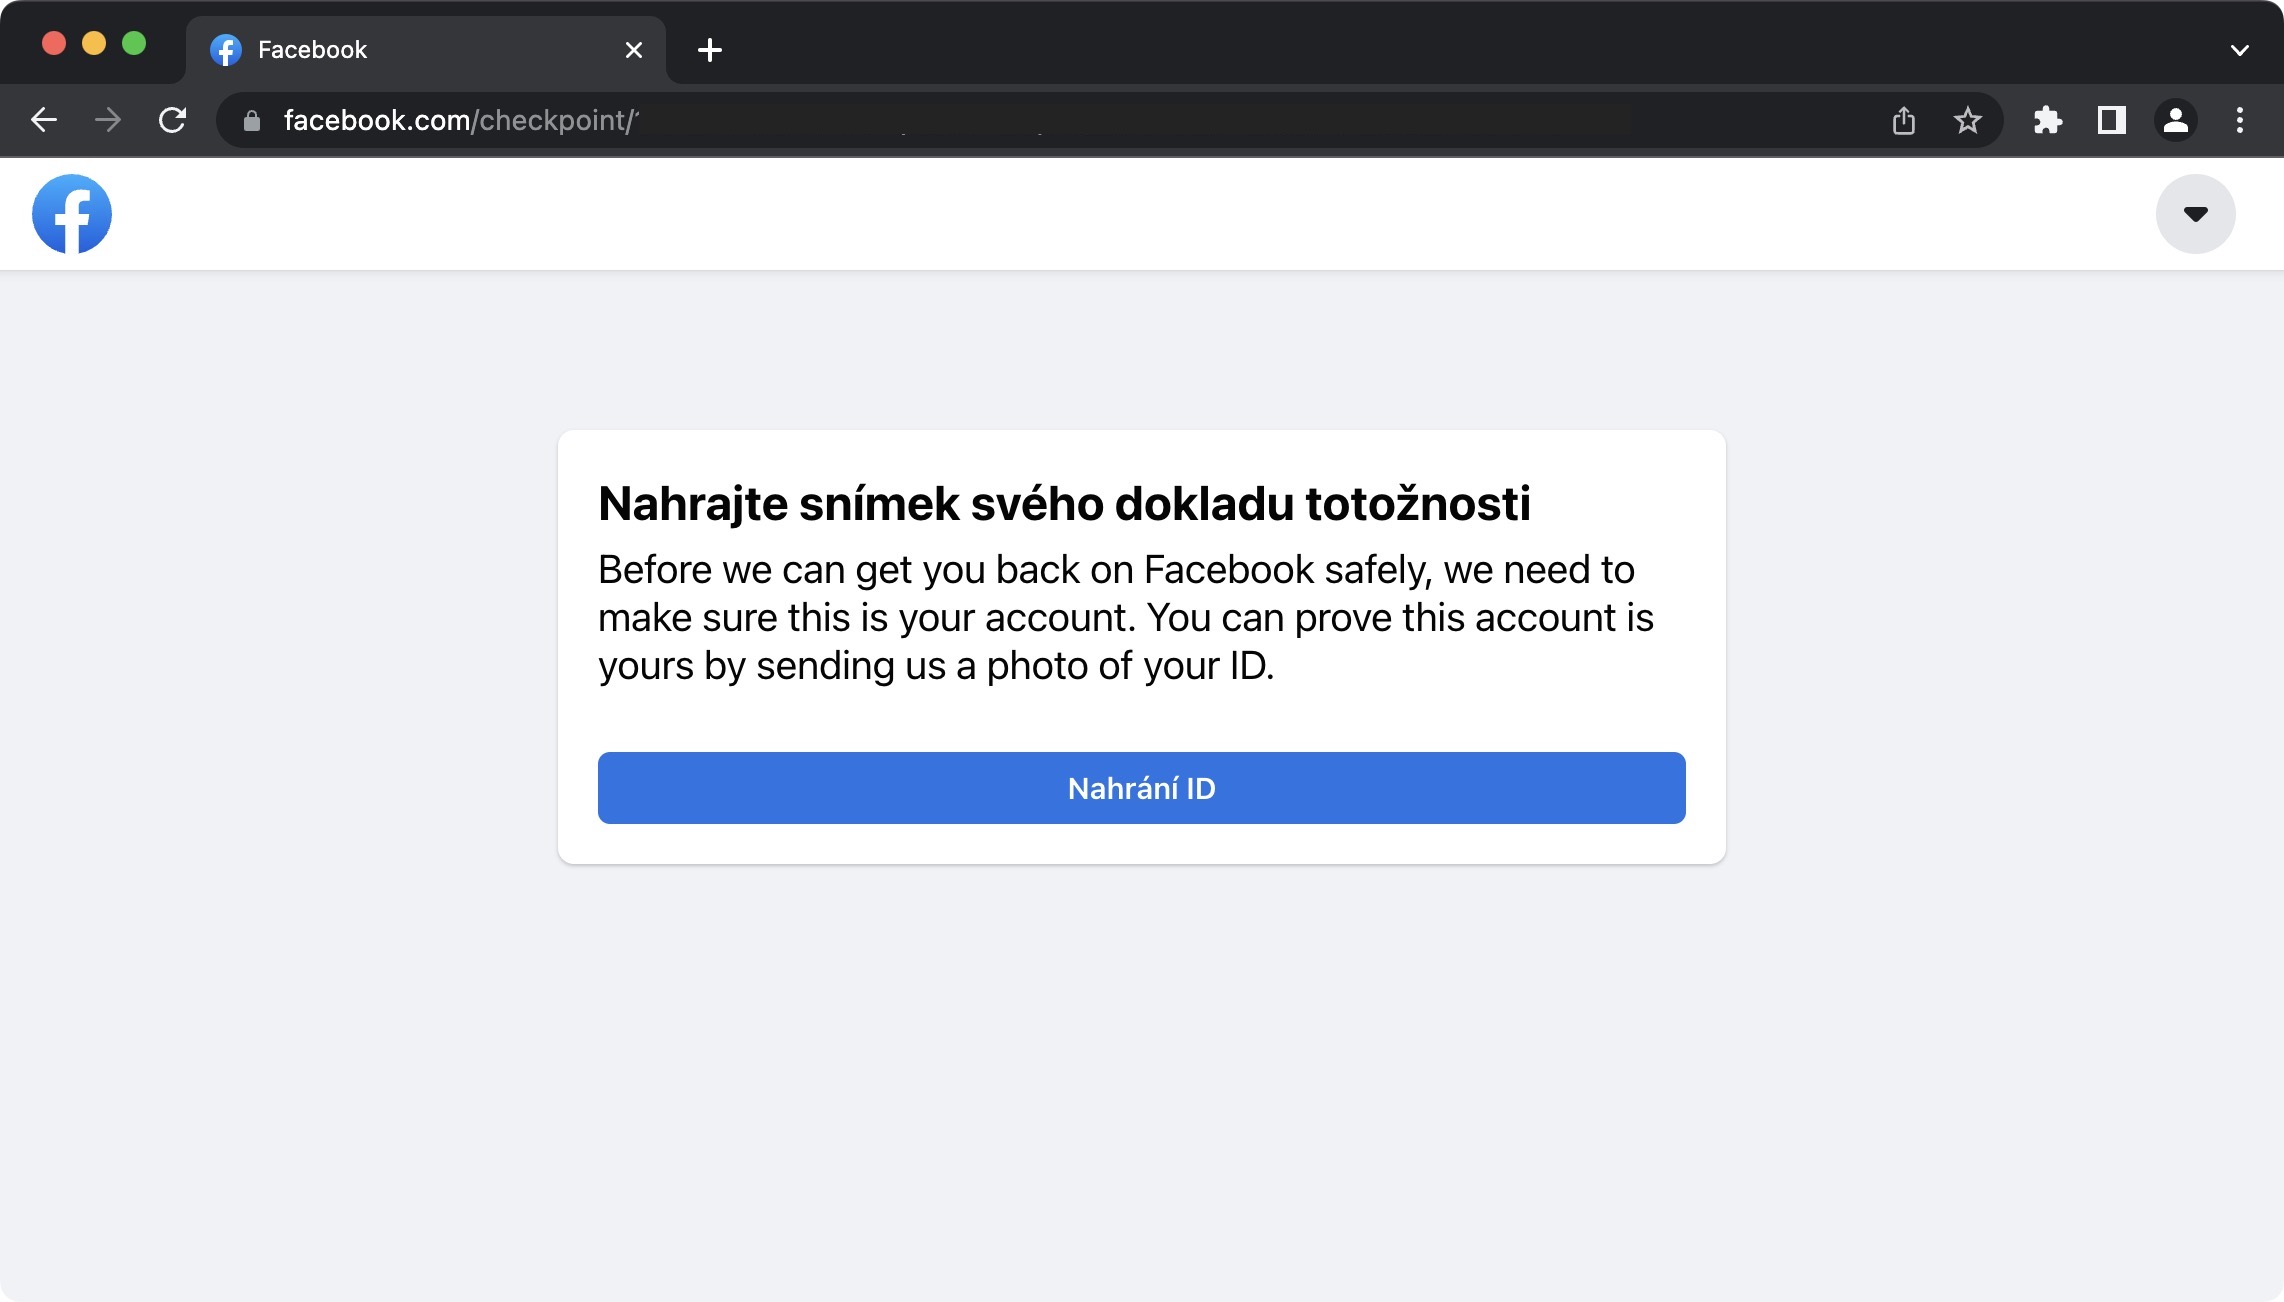
Task: Close the Facebook tab
Action: tap(633, 50)
